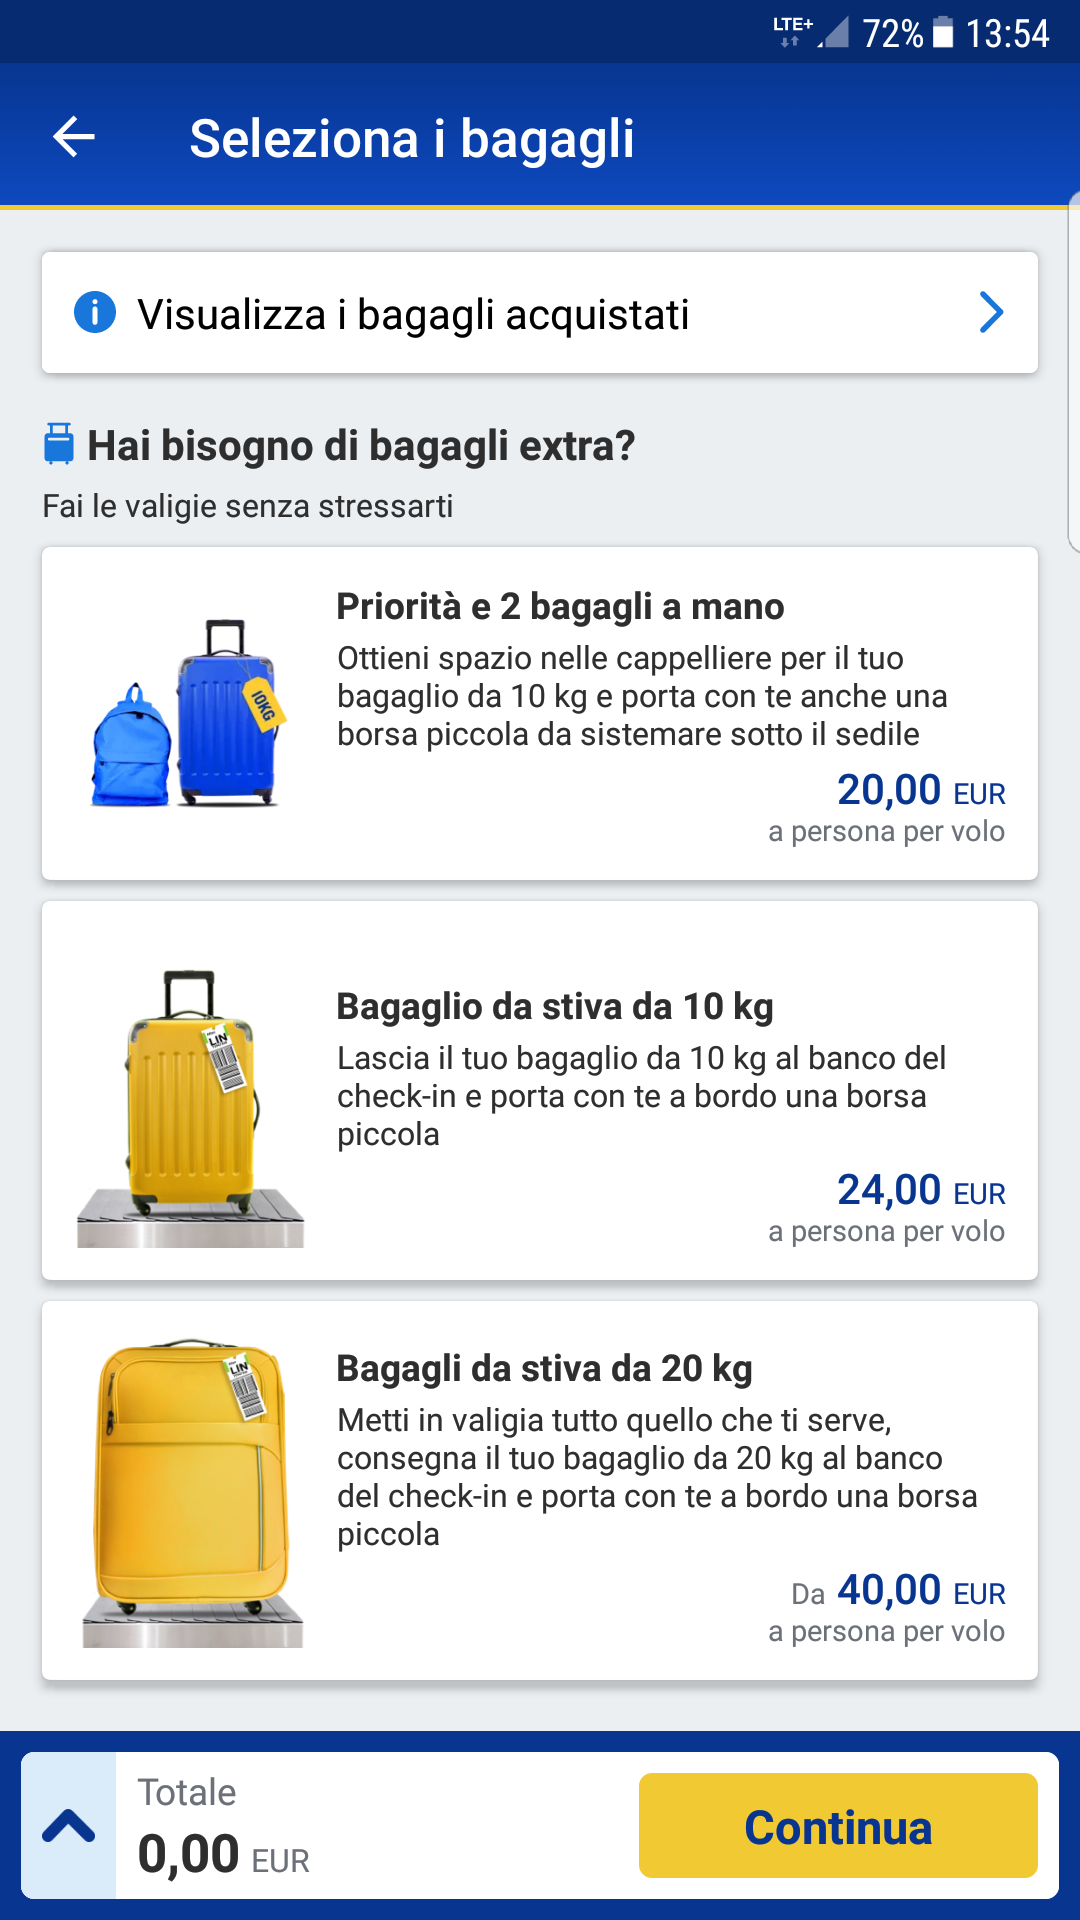The image size is (1080, 1920).
Task: Choose 'Bagaglio da stiva da 10 kg' title
Action: point(555,1006)
